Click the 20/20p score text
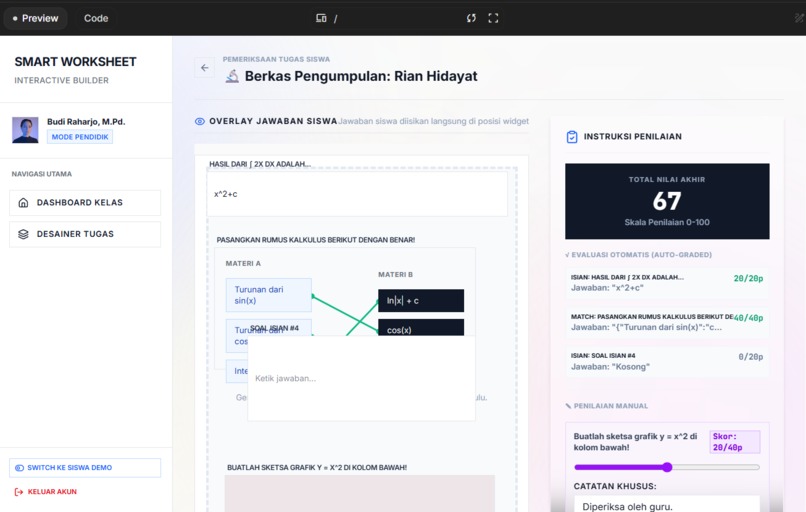Image resolution: width=806 pixels, height=512 pixels. coord(748,278)
